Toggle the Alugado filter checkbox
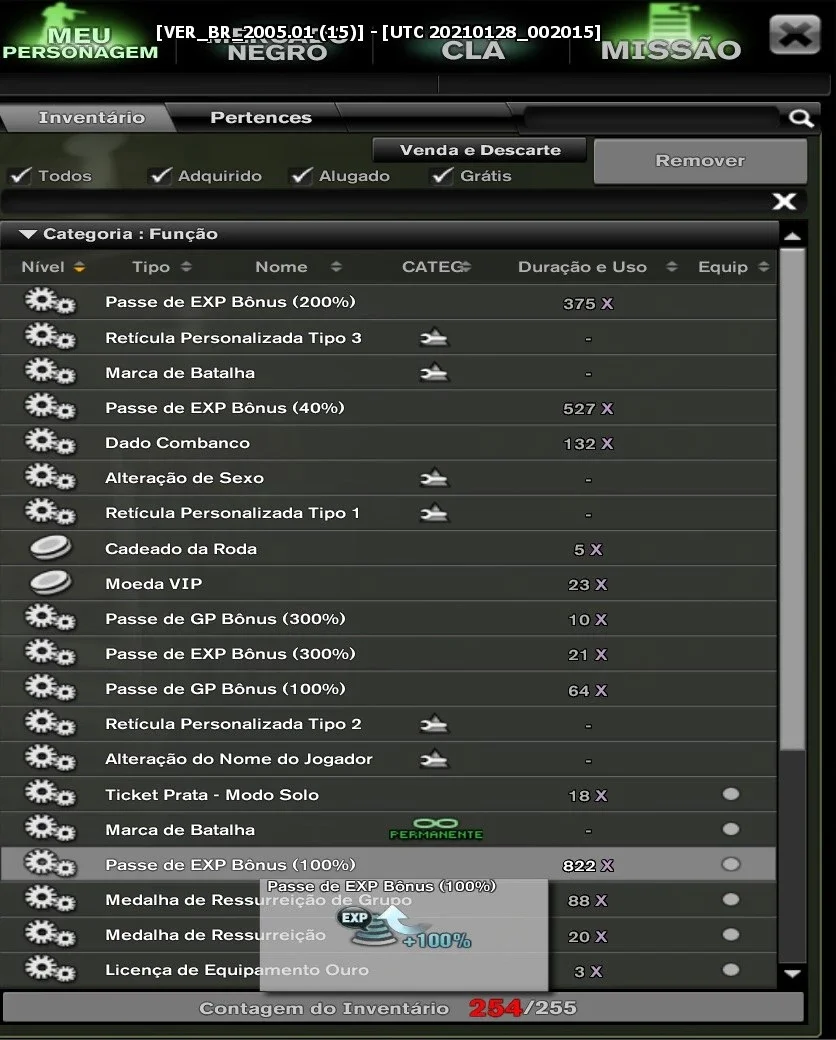Image resolution: width=836 pixels, height=1040 pixels. pyautogui.click(x=302, y=176)
